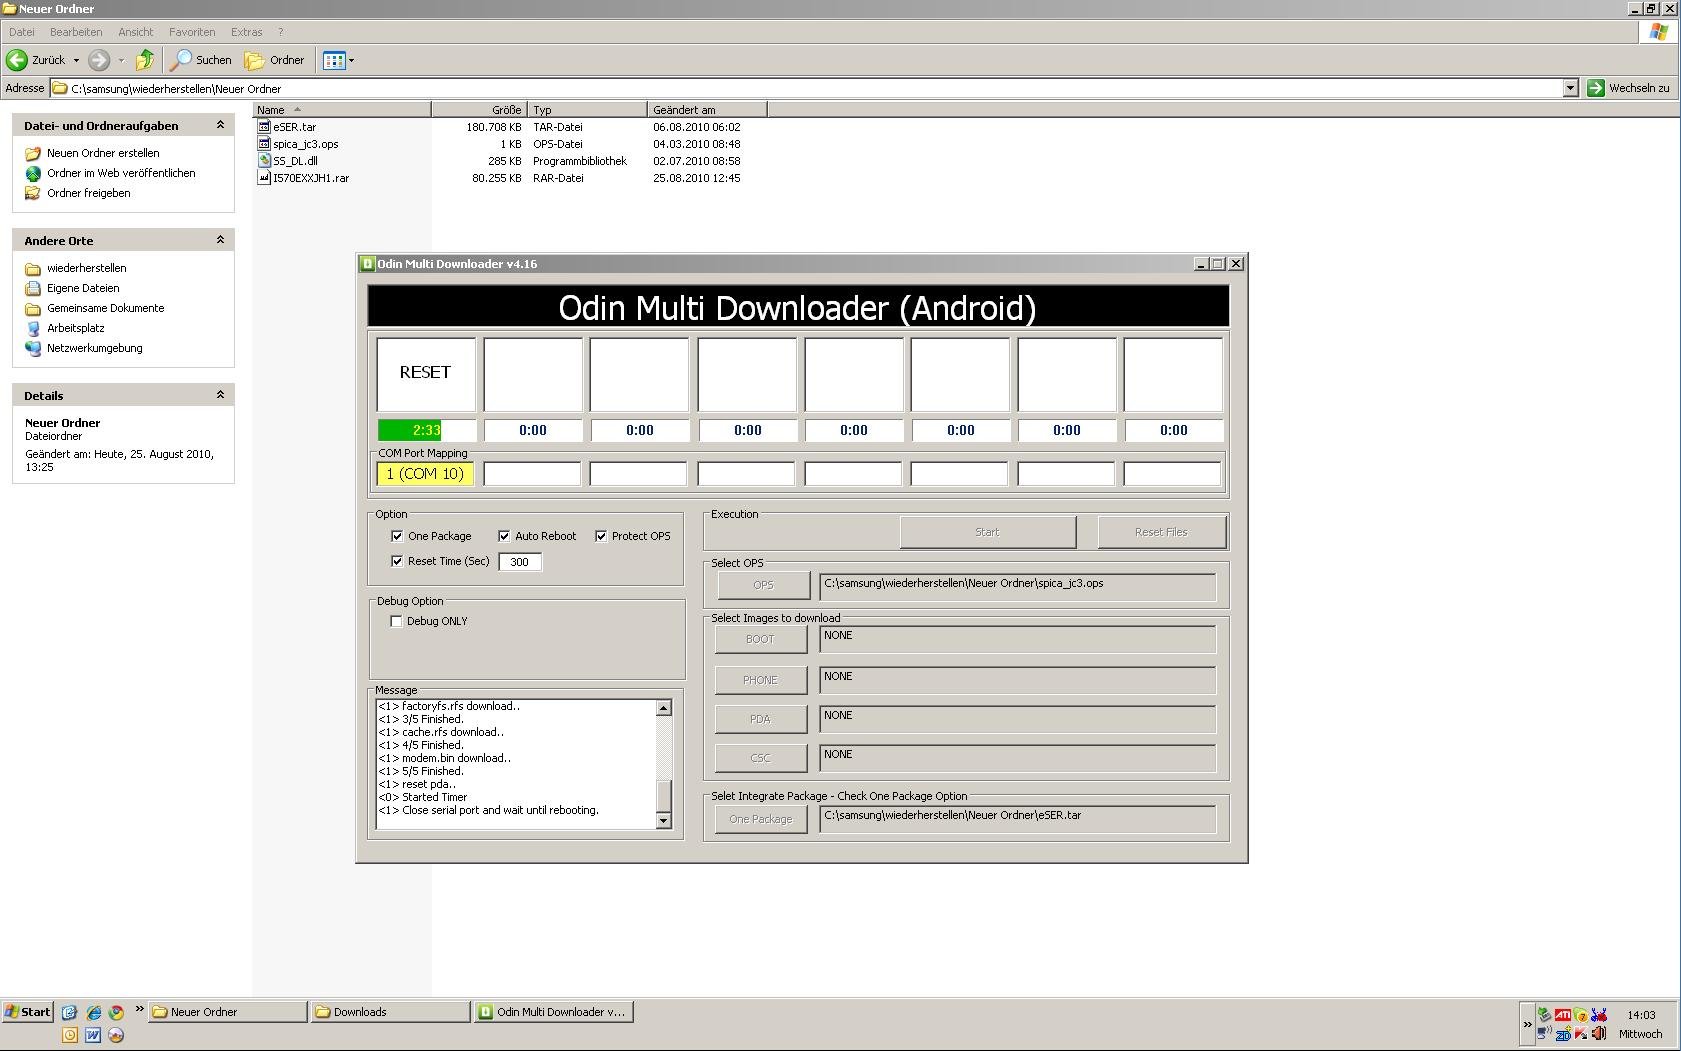
Task: Click the One Package button
Action: [761, 819]
